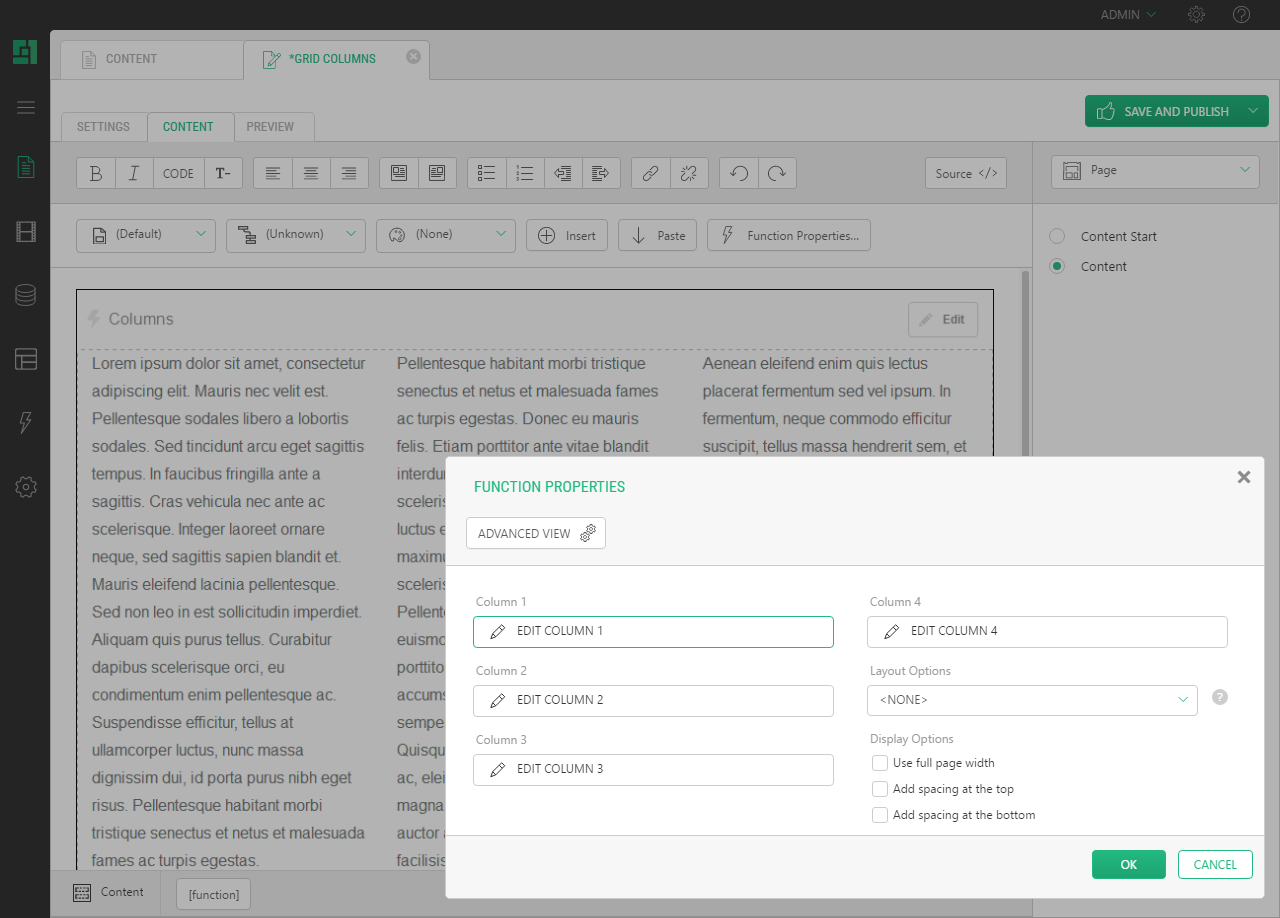Click the Edit Column 2 button
Image resolution: width=1280 pixels, height=918 pixels.
click(x=653, y=700)
